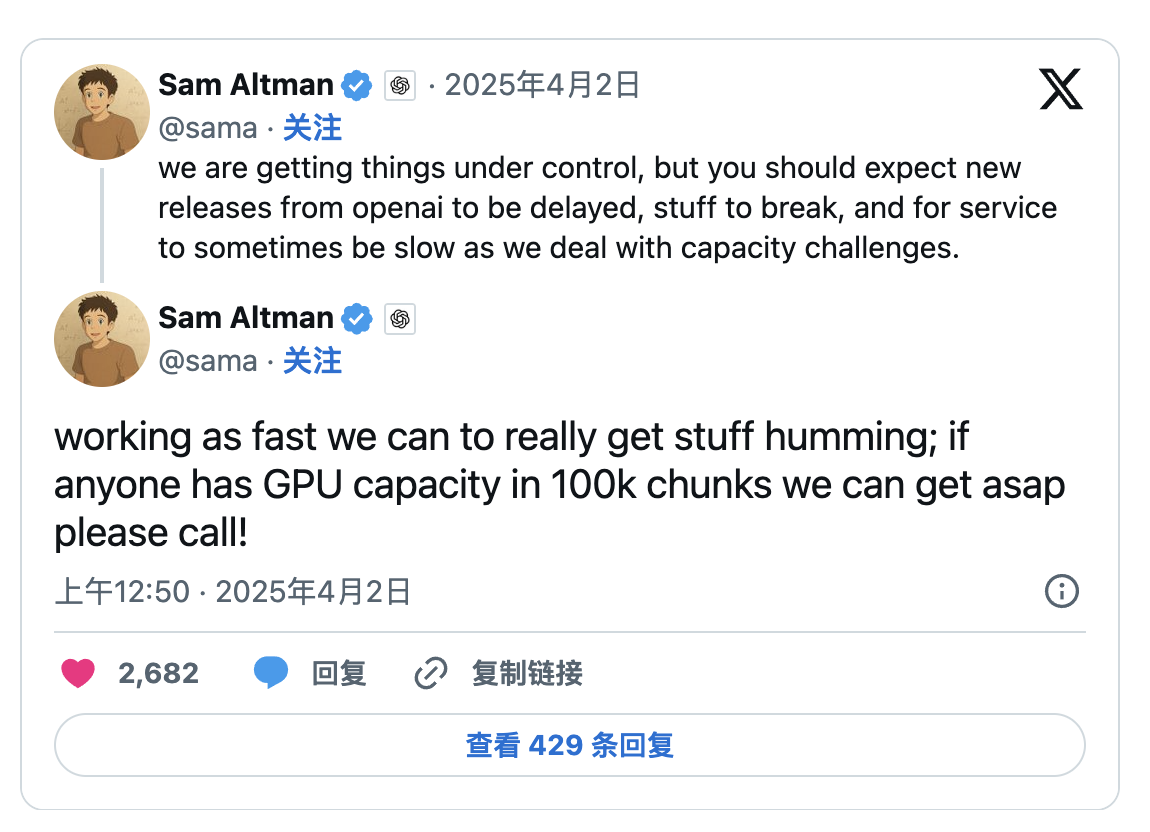The height and width of the screenshot is (832, 1150).
Task: Click the X logo in the top corner
Action: 1061,89
